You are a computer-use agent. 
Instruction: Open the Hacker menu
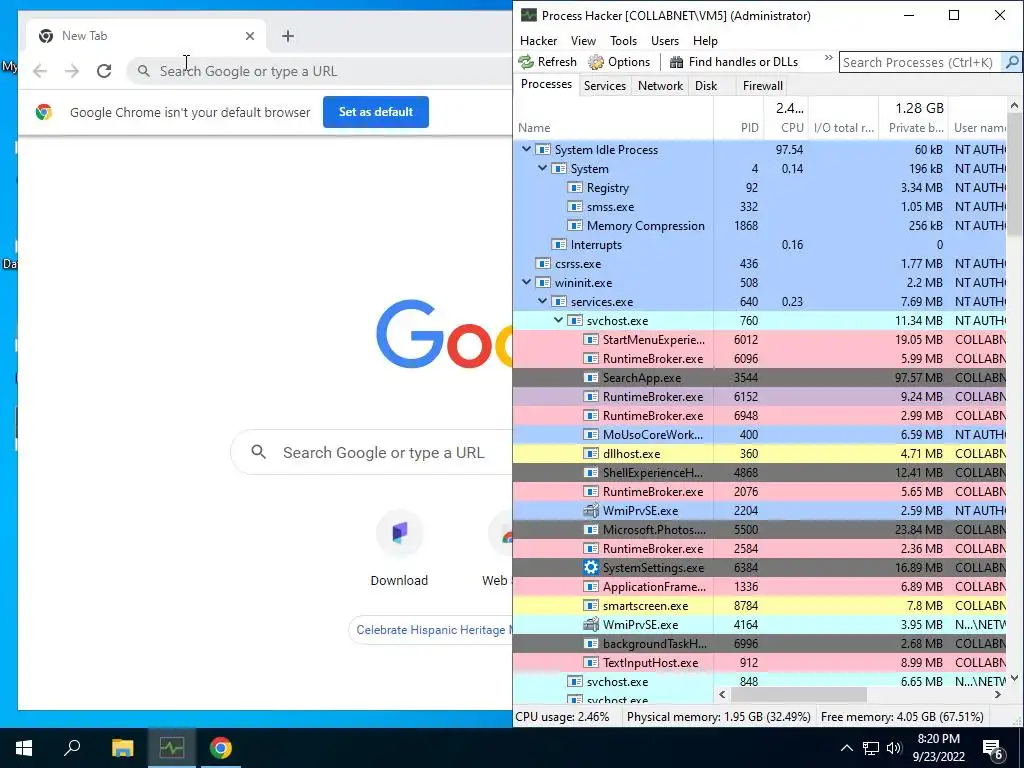(538, 40)
